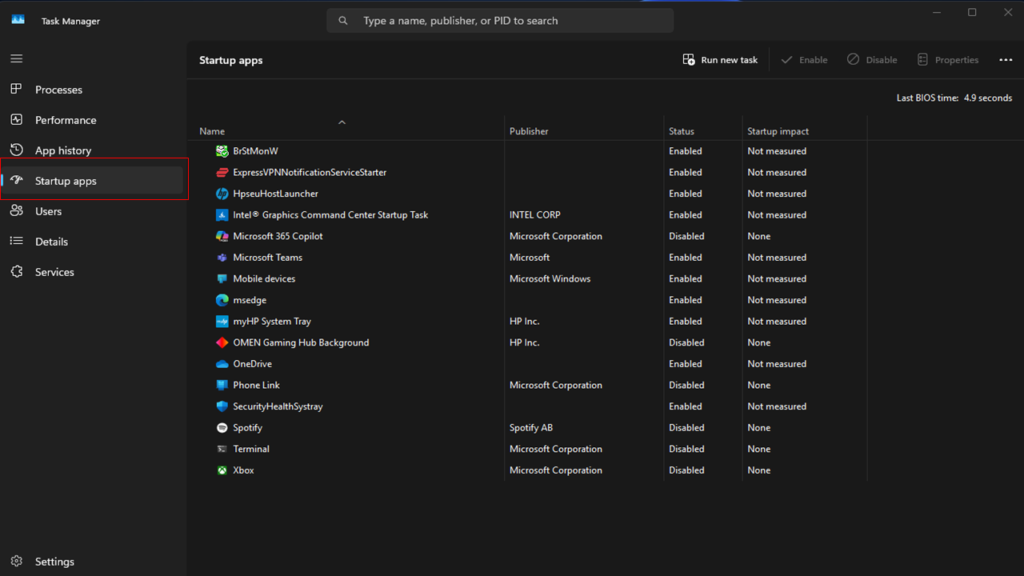Open the Processes tab
The width and height of the screenshot is (1024, 576).
pos(93,89)
